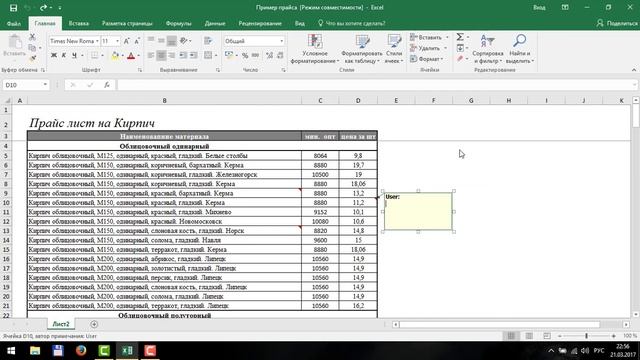Increase font size with larger A icon
Viewport: 640px width, 360px height.
pyautogui.click(x=127, y=41)
